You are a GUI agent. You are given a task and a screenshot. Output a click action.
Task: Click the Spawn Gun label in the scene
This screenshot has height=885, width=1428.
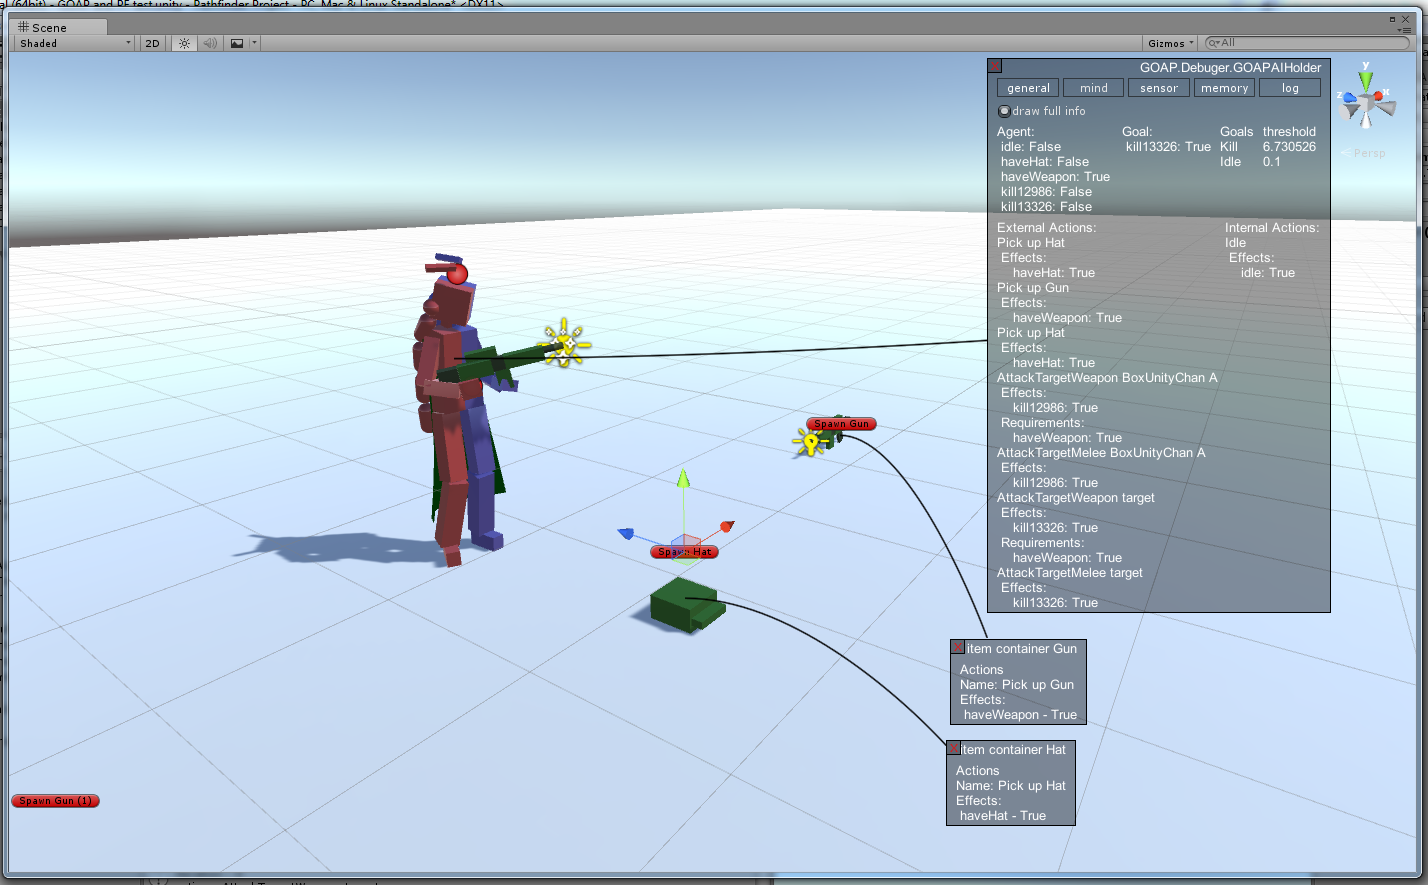point(842,424)
